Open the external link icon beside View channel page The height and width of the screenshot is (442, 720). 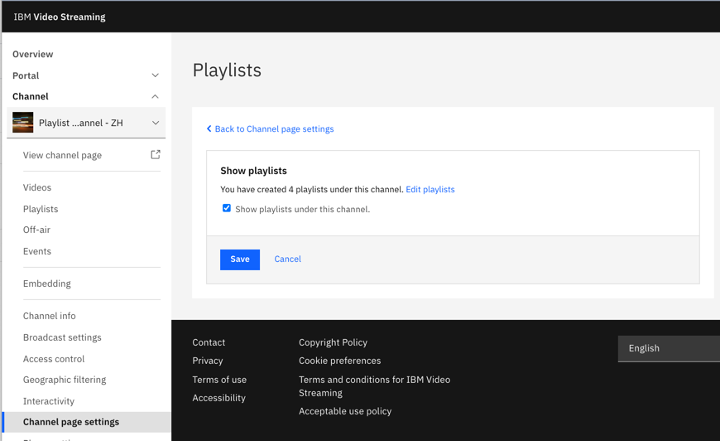click(156, 155)
